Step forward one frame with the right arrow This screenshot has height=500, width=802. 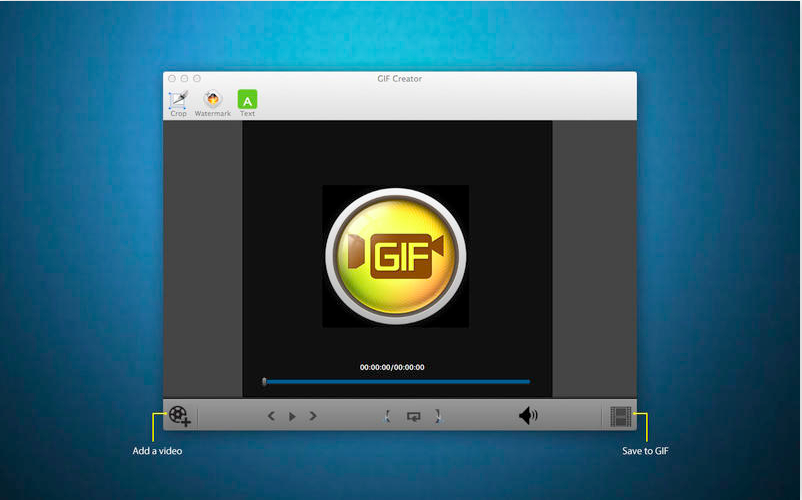pyautogui.click(x=313, y=416)
